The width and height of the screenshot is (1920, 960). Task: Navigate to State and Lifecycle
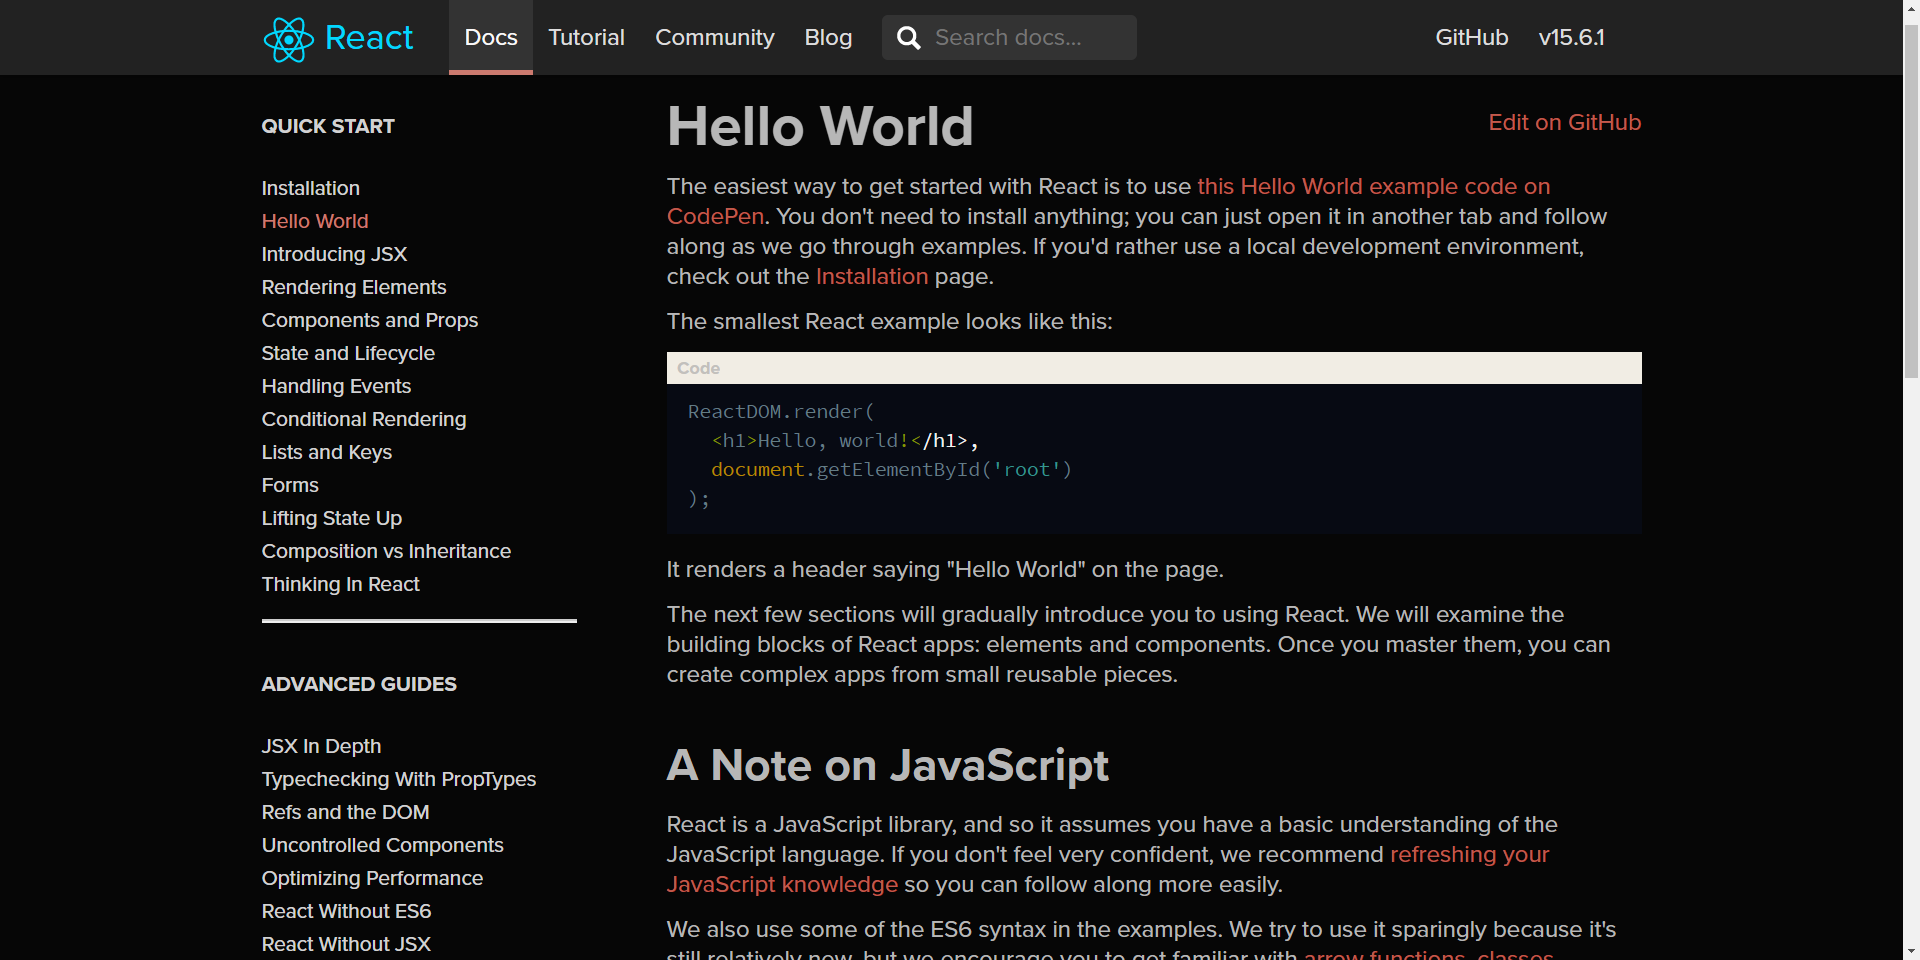tap(348, 353)
